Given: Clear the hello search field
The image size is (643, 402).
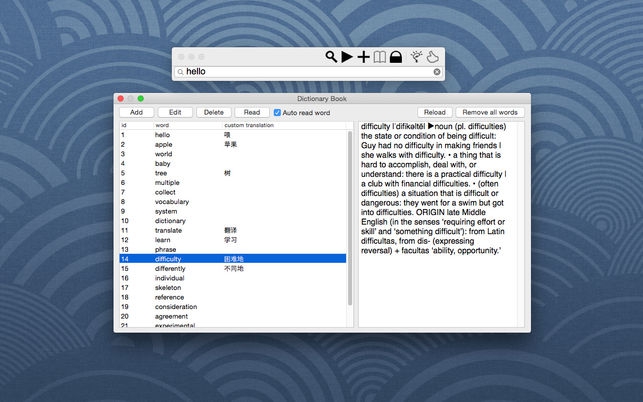Looking at the screenshot, I should tap(437, 72).
